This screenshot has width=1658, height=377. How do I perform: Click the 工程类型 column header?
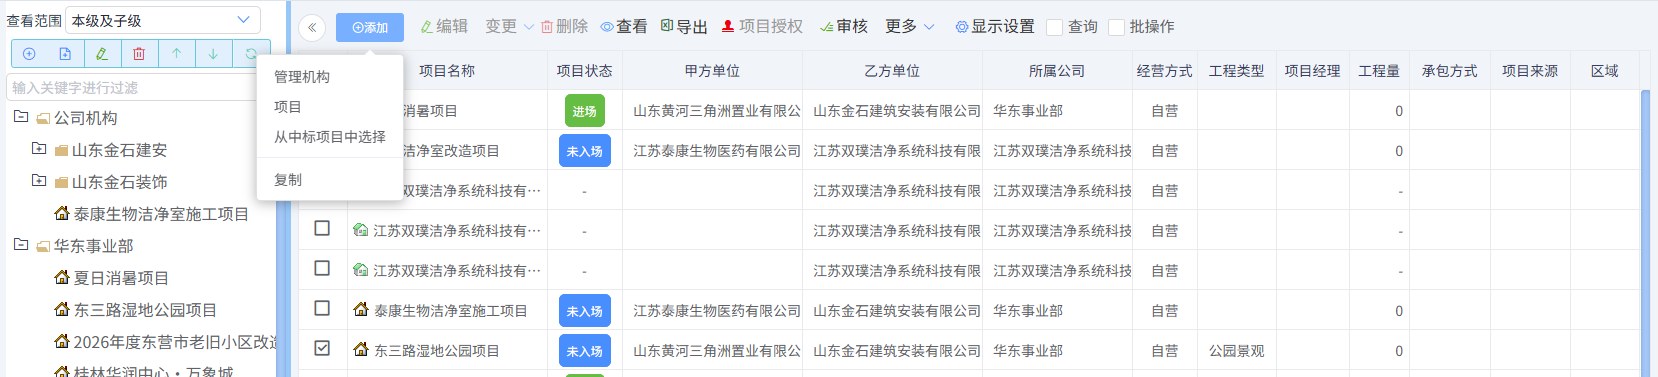pyautogui.click(x=1236, y=71)
